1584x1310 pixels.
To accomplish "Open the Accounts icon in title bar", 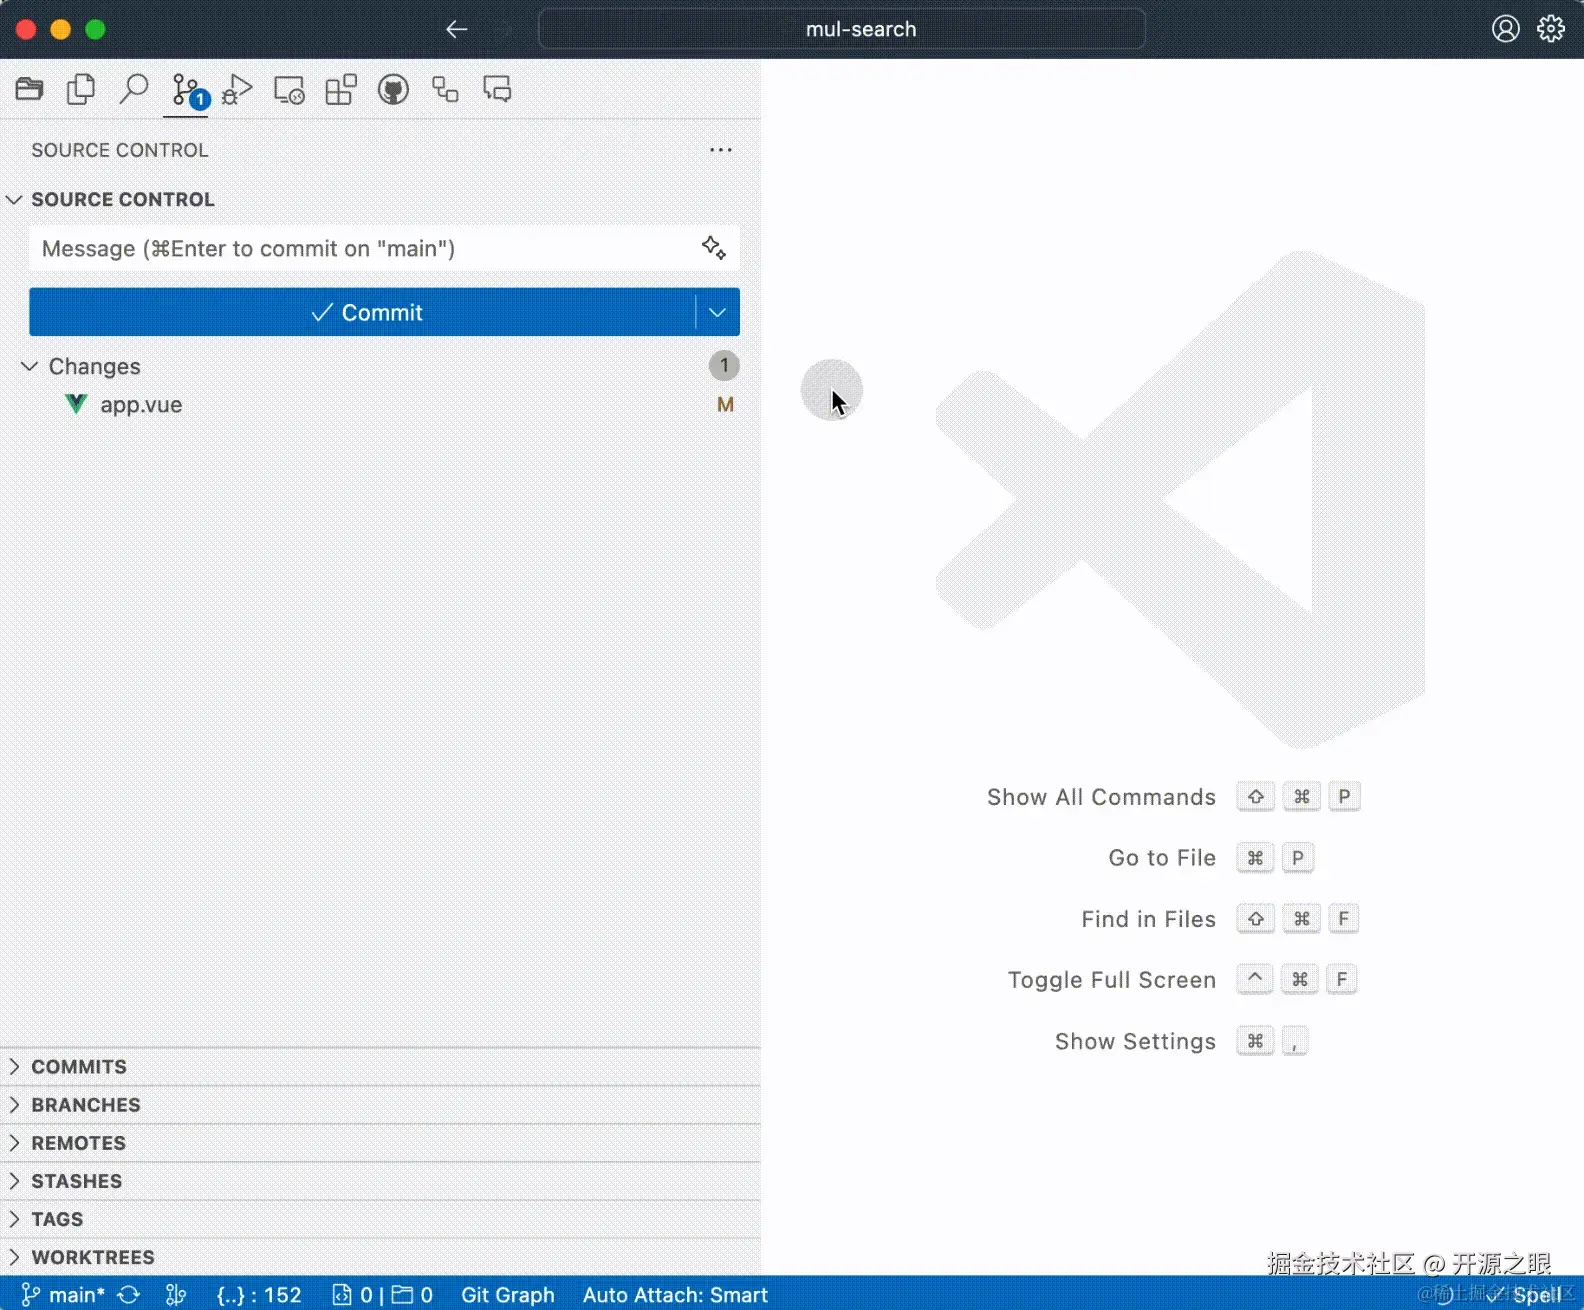I will click(x=1506, y=29).
